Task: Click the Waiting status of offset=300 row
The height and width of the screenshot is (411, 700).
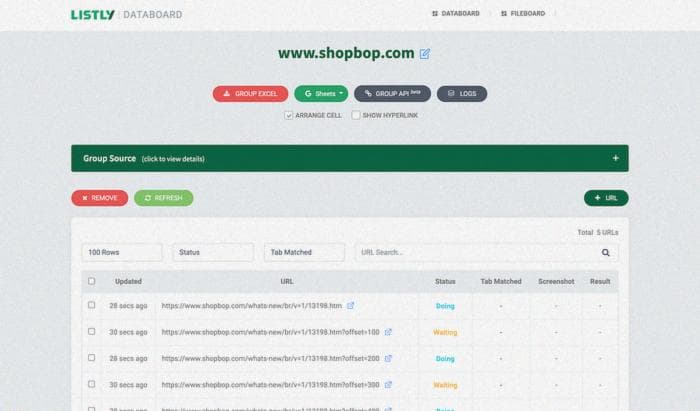Action: click(445, 385)
